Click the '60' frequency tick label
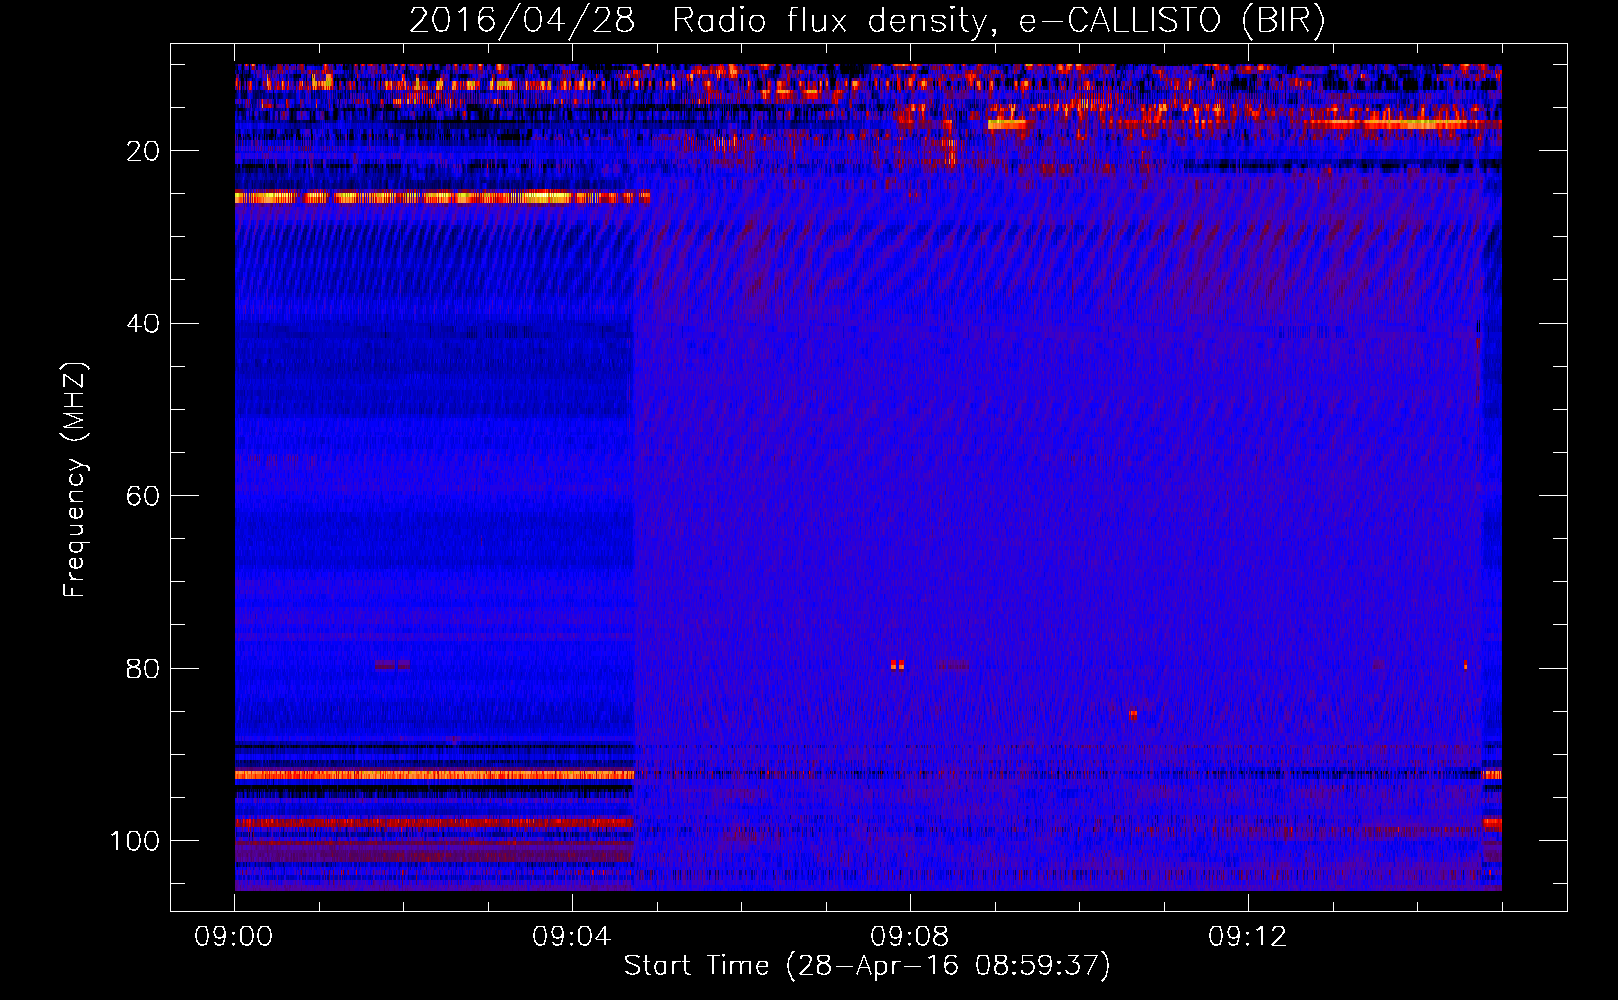1618x1000 pixels. [144, 496]
